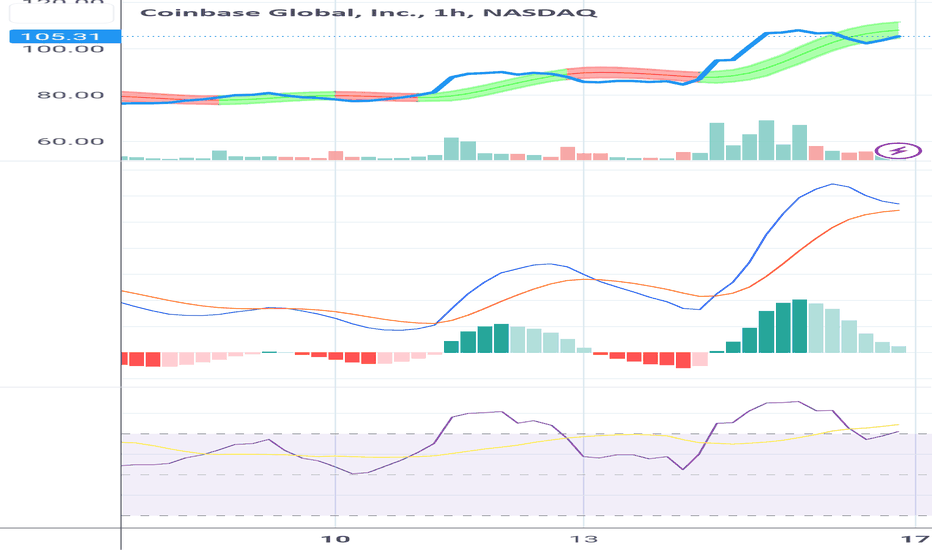Click date label 10 on time axis
The height and width of the screenshot is (550, 932).
[x=335, y=539]
